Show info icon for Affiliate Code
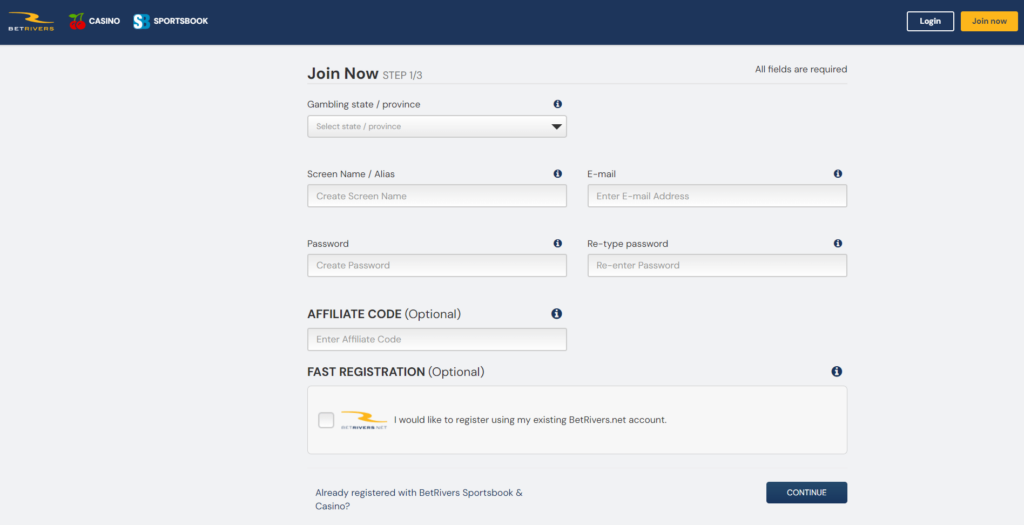Image resolution: width=1024 pixels, height=525 pixels. 556,314
